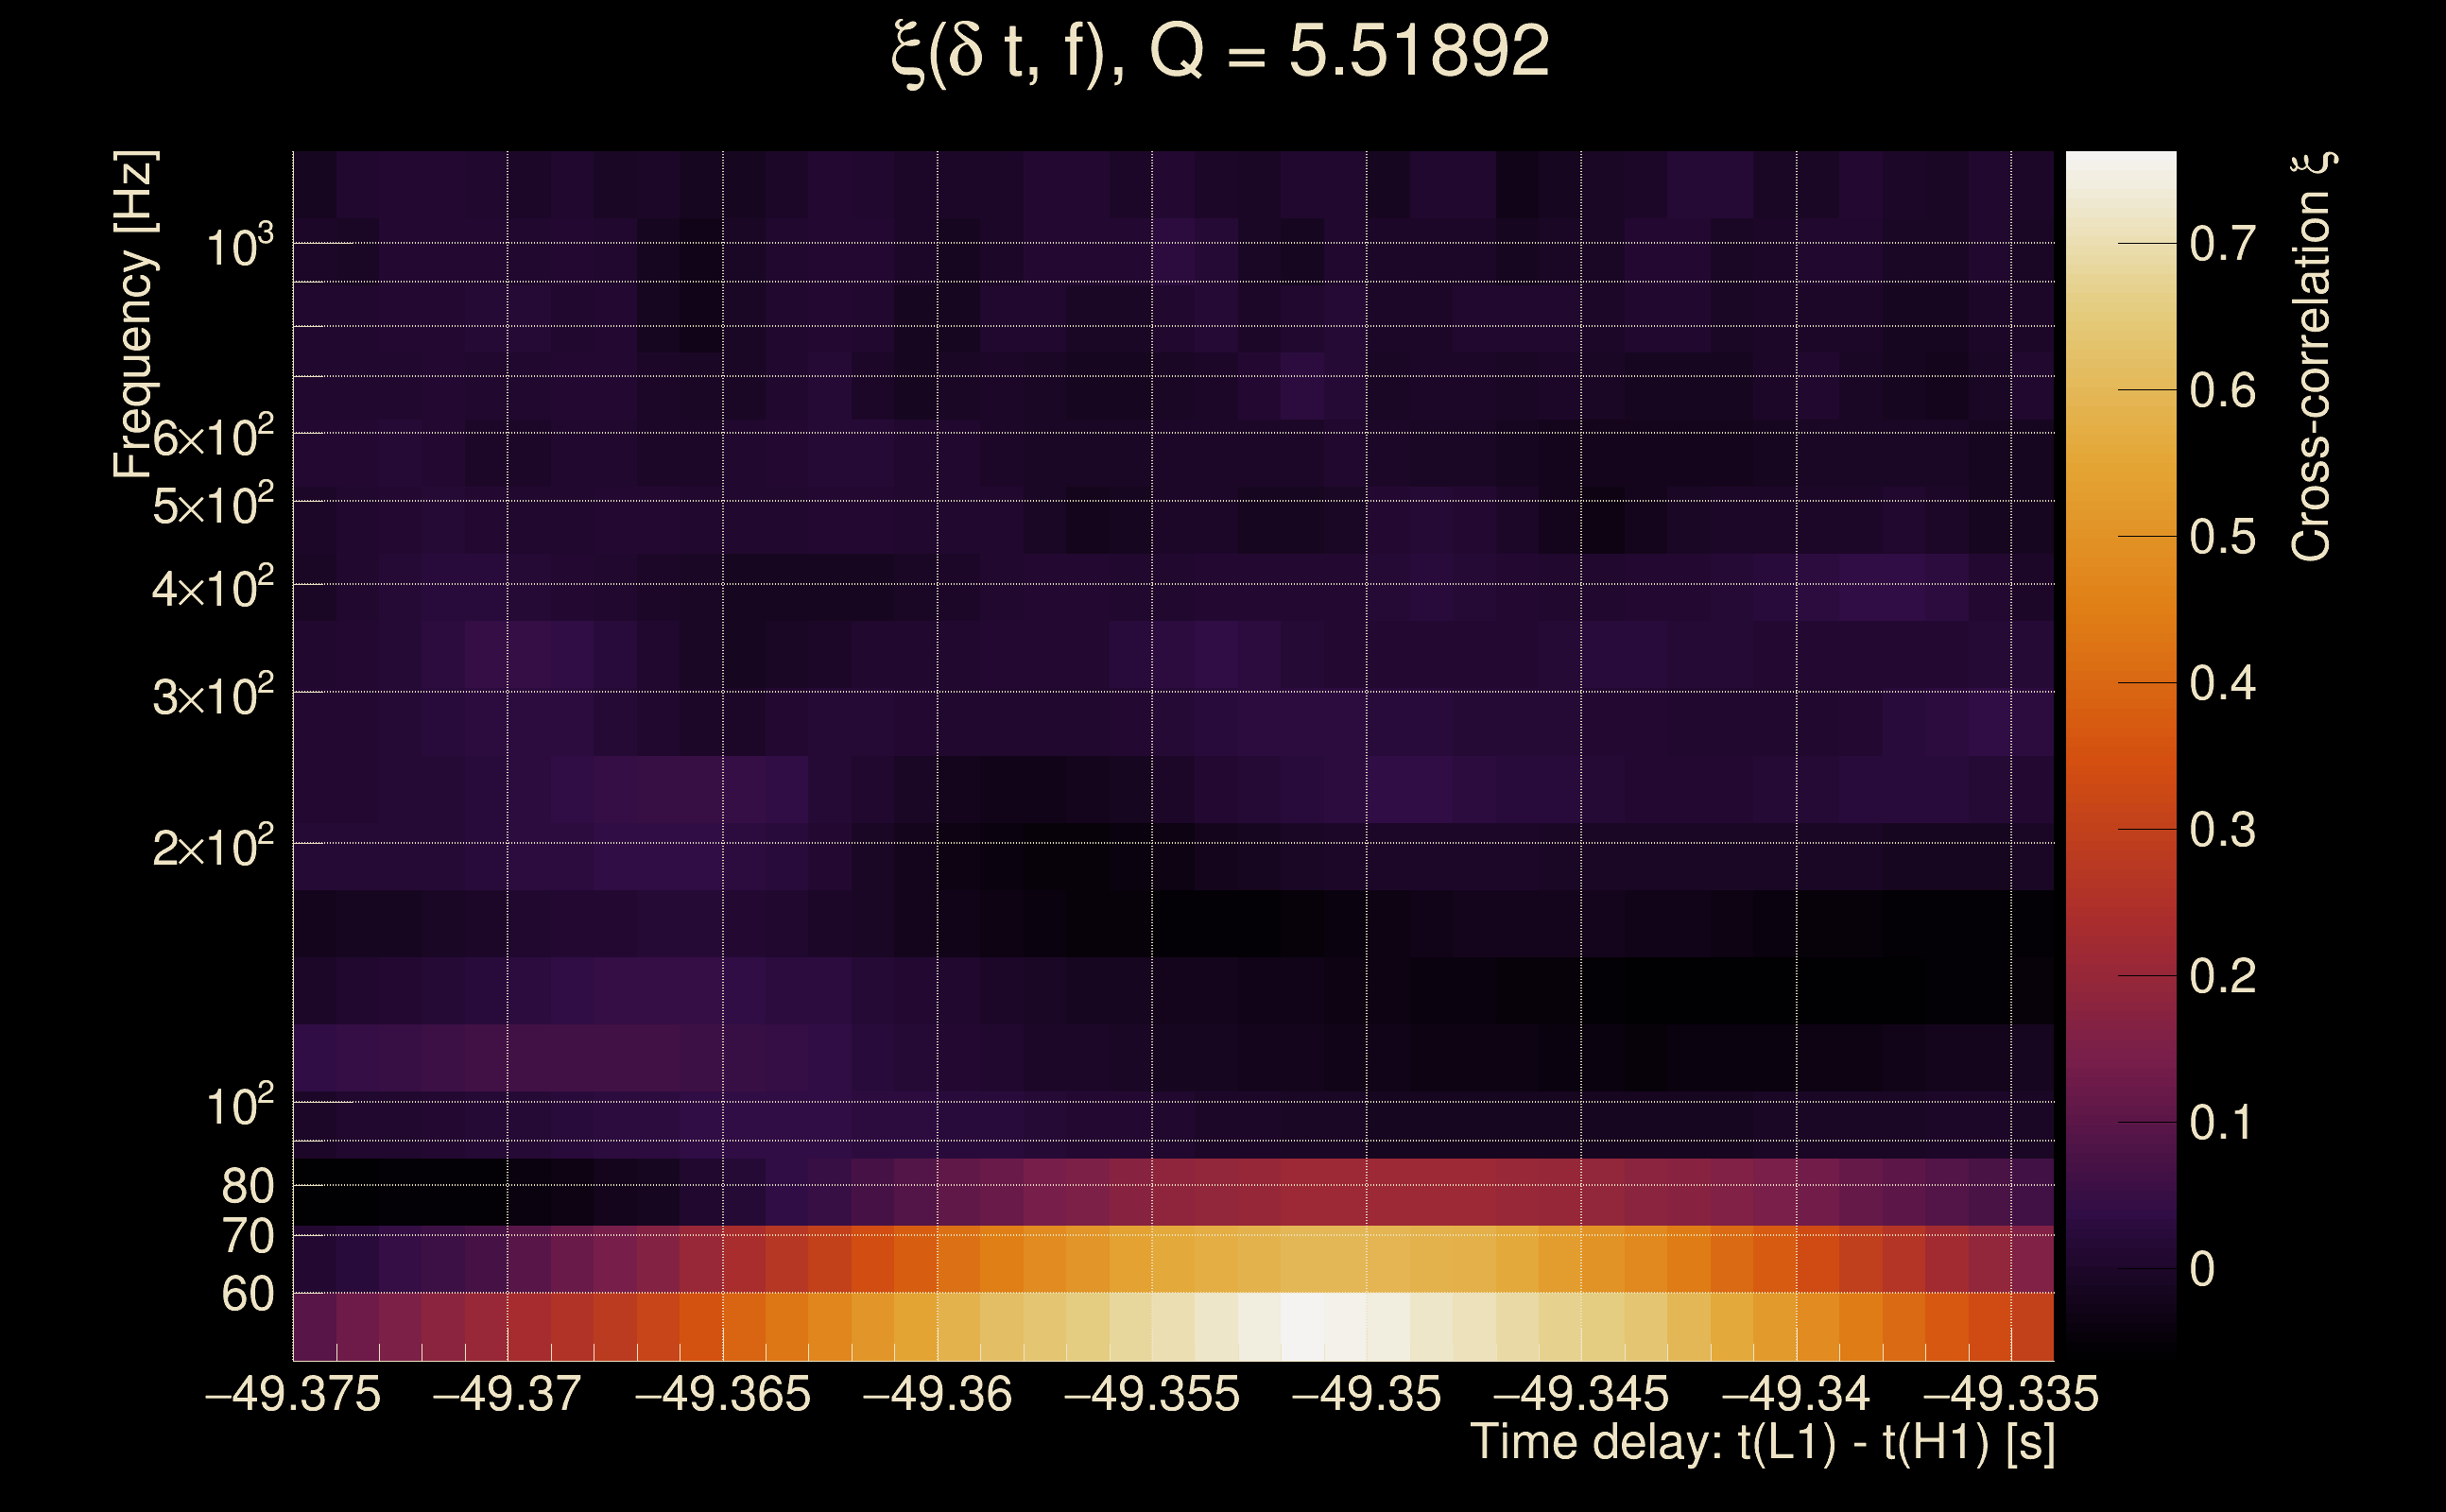This screenshot has height=1512, width=2446.
Task: Click the white top region of the color bar
Action: coord(2120,170)
